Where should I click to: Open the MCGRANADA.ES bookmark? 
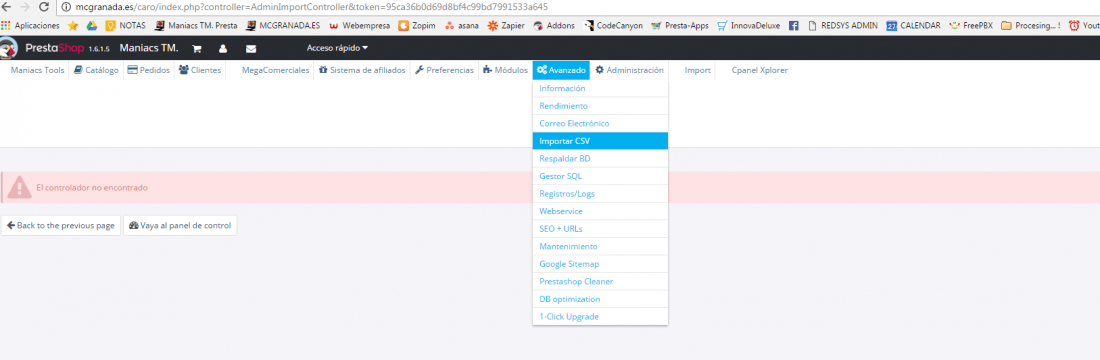pos(284,25)
